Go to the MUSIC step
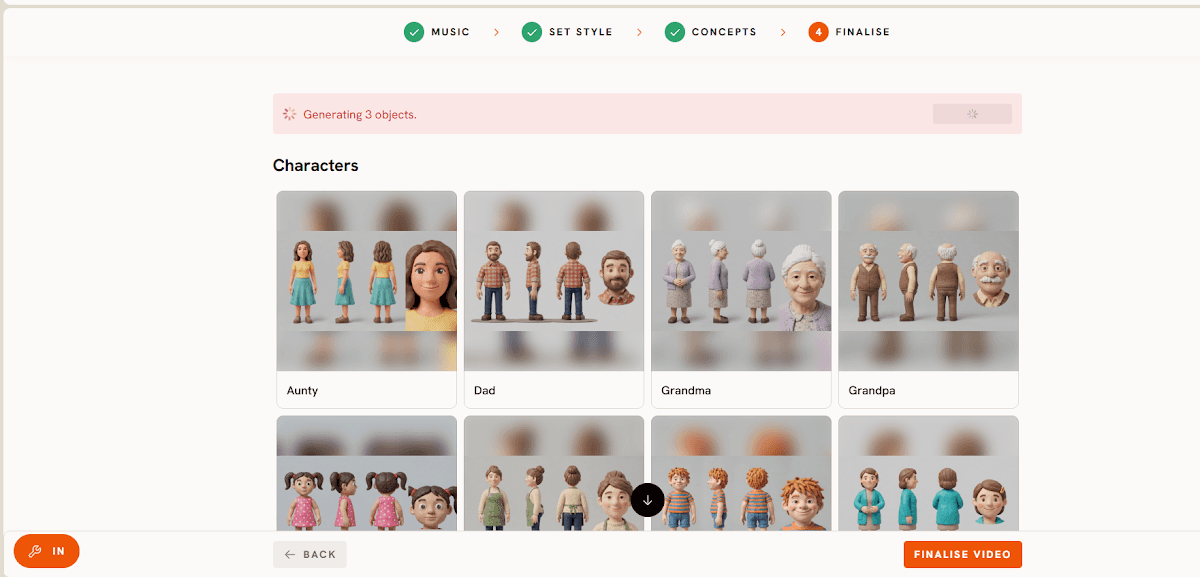 [x=450, y=32]
